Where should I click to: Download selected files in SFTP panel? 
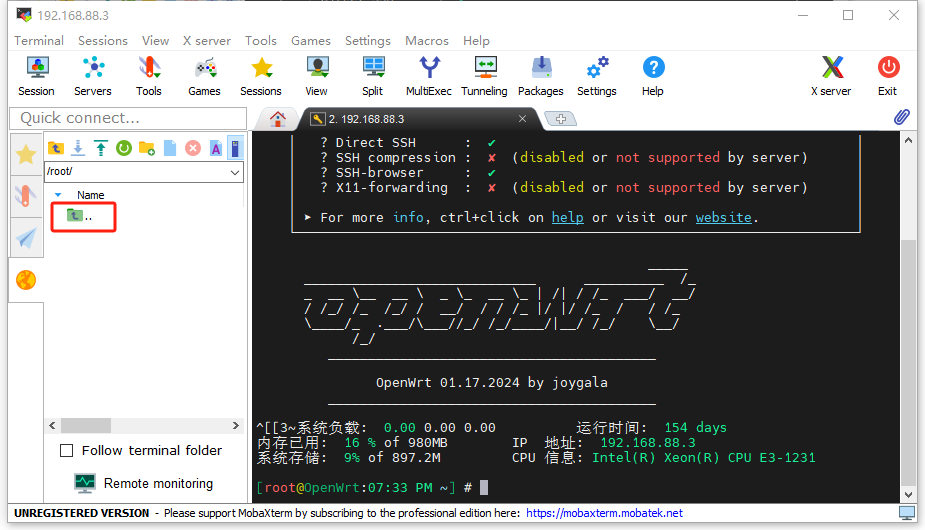(x=78, y=148)
